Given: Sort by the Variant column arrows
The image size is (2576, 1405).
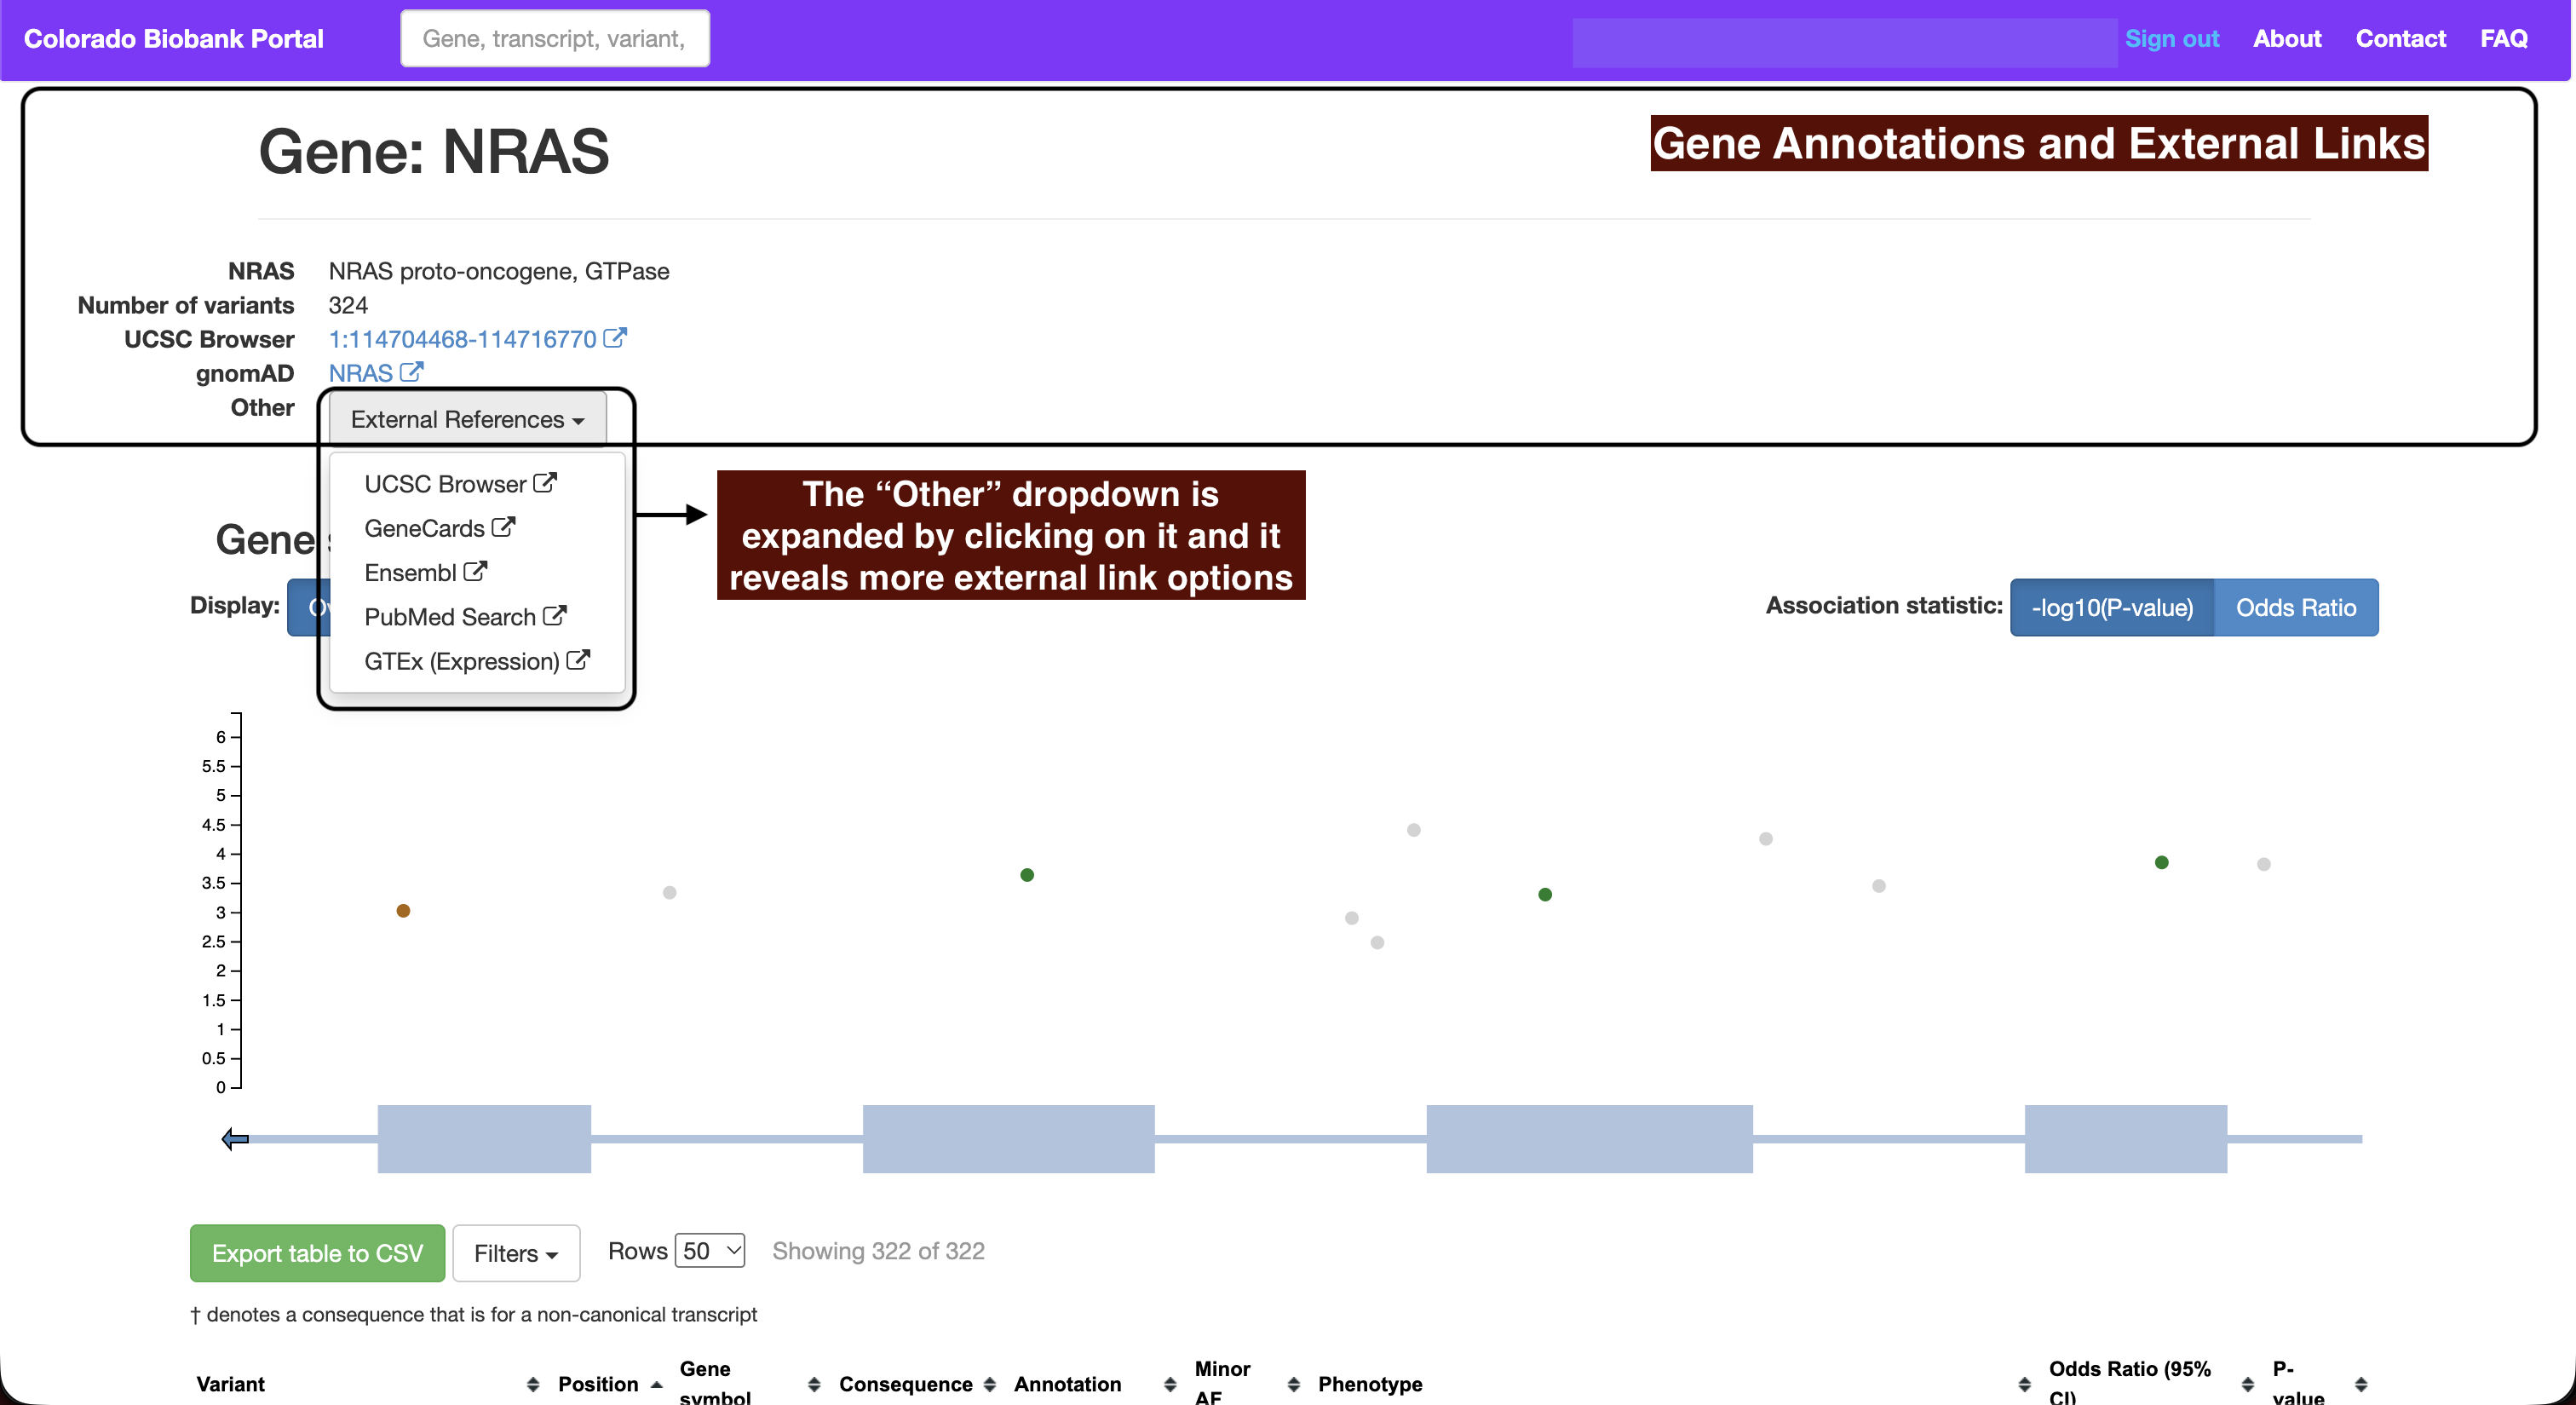Looking at the screenshot, I should pyautogui.click(x=533, y=1384).
